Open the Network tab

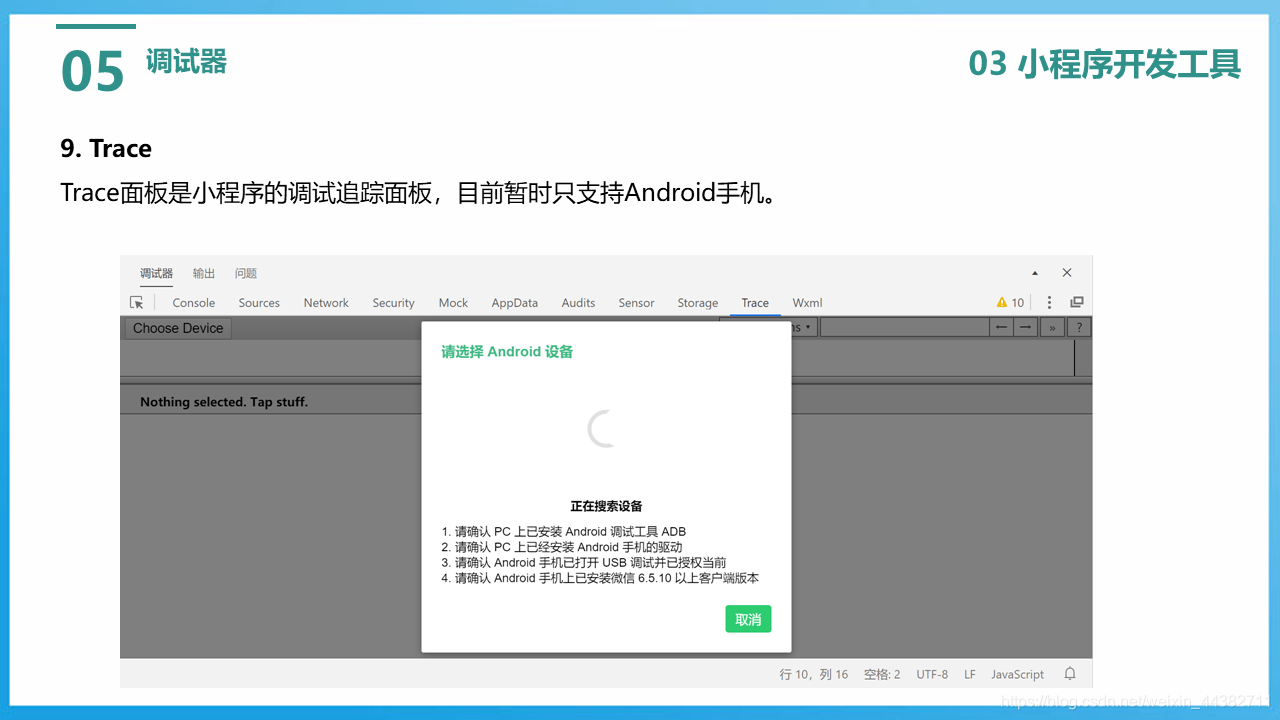tap(326, 303)
